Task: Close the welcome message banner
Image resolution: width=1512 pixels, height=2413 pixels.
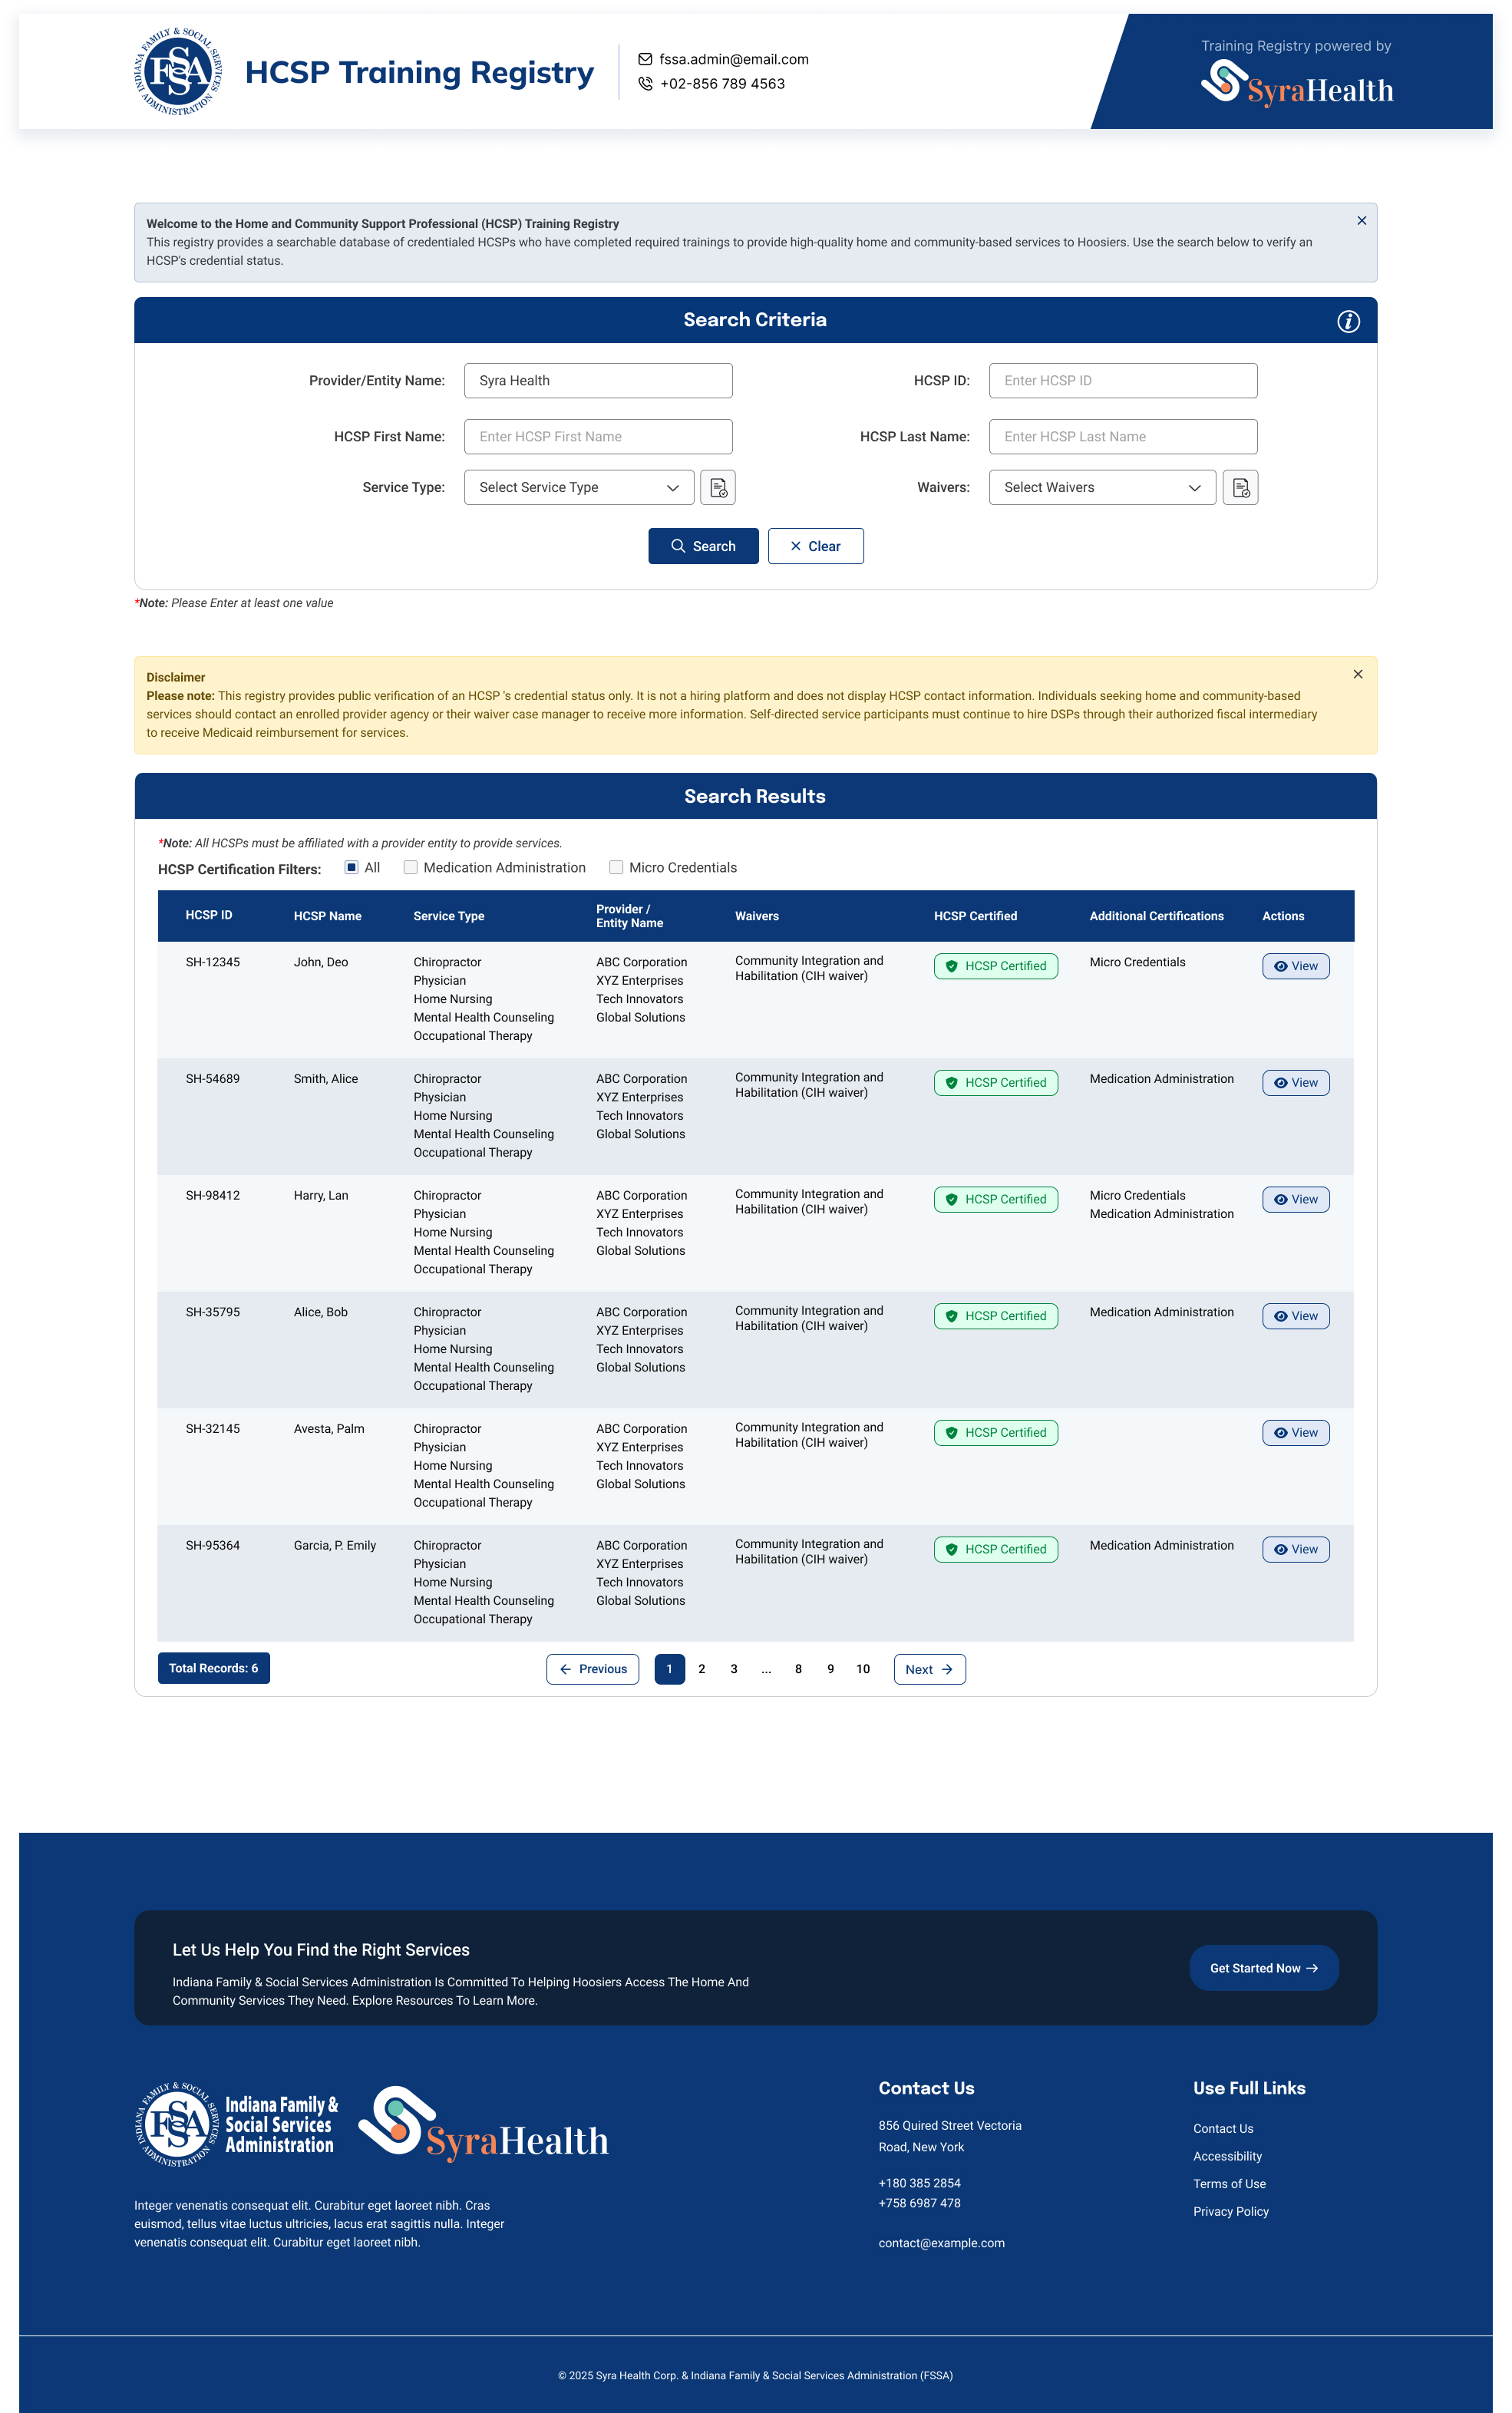Action: [x=1361, y=221]
